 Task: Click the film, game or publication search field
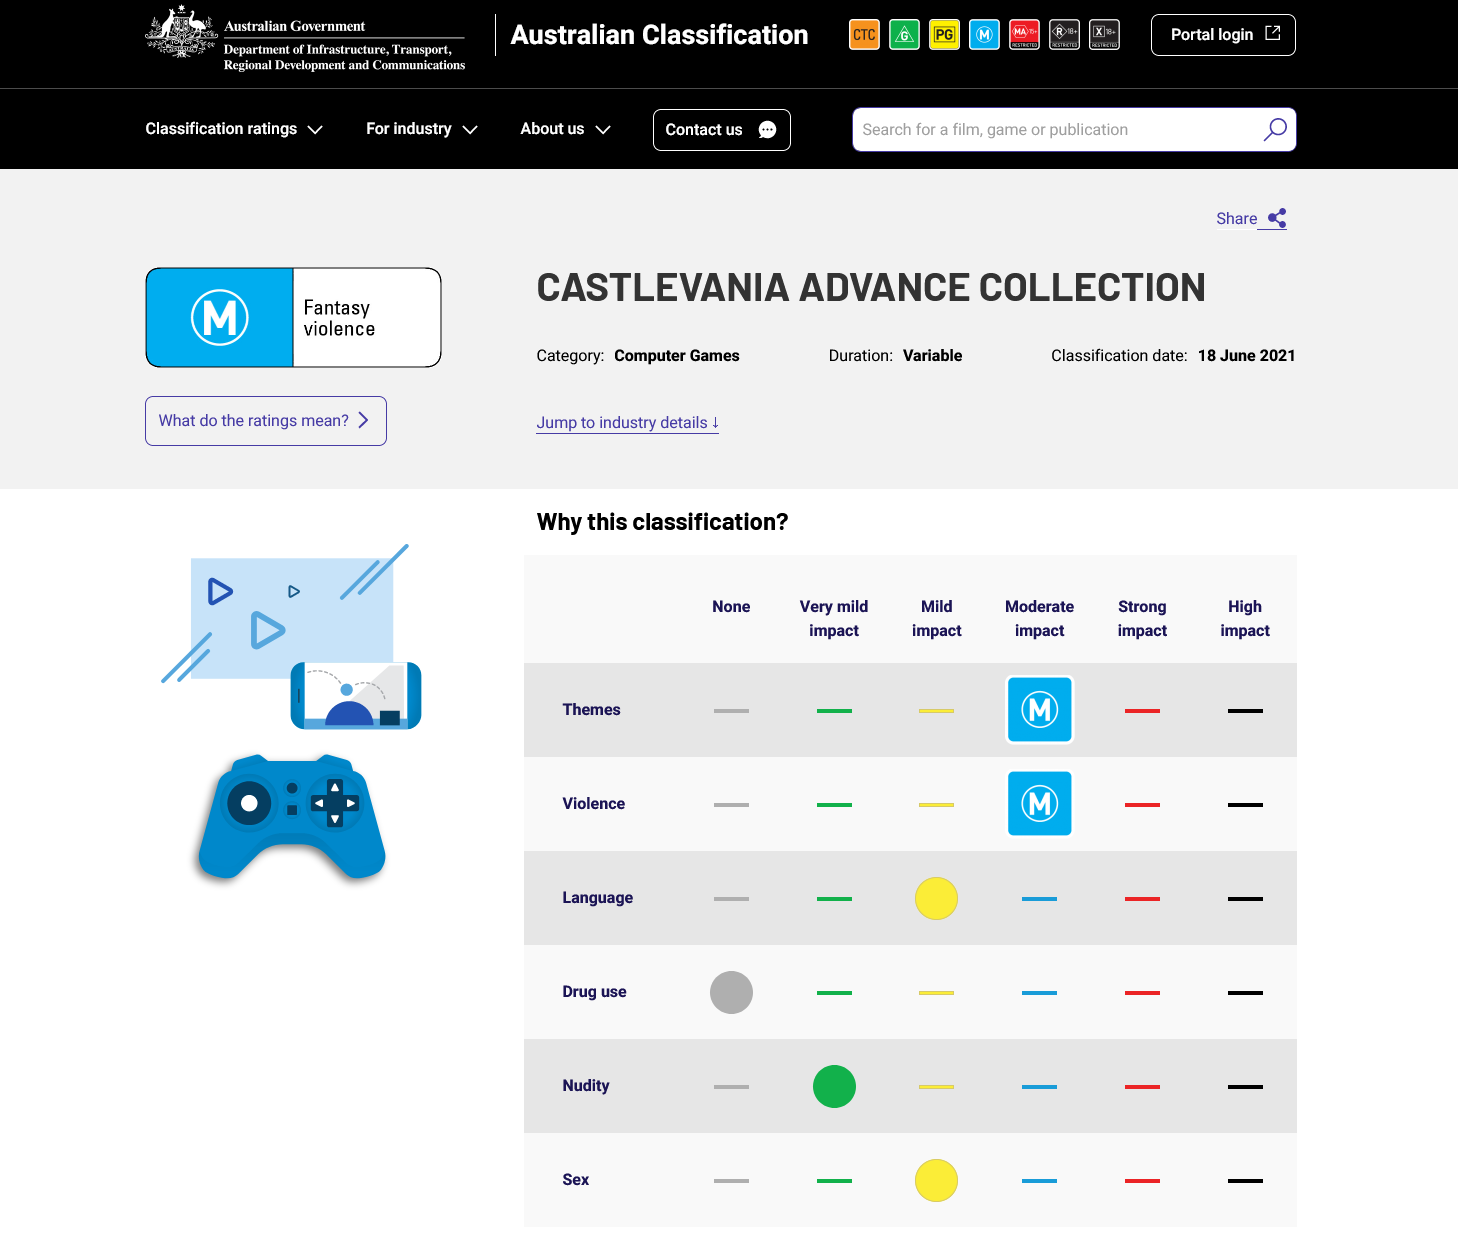point(1055,130)
